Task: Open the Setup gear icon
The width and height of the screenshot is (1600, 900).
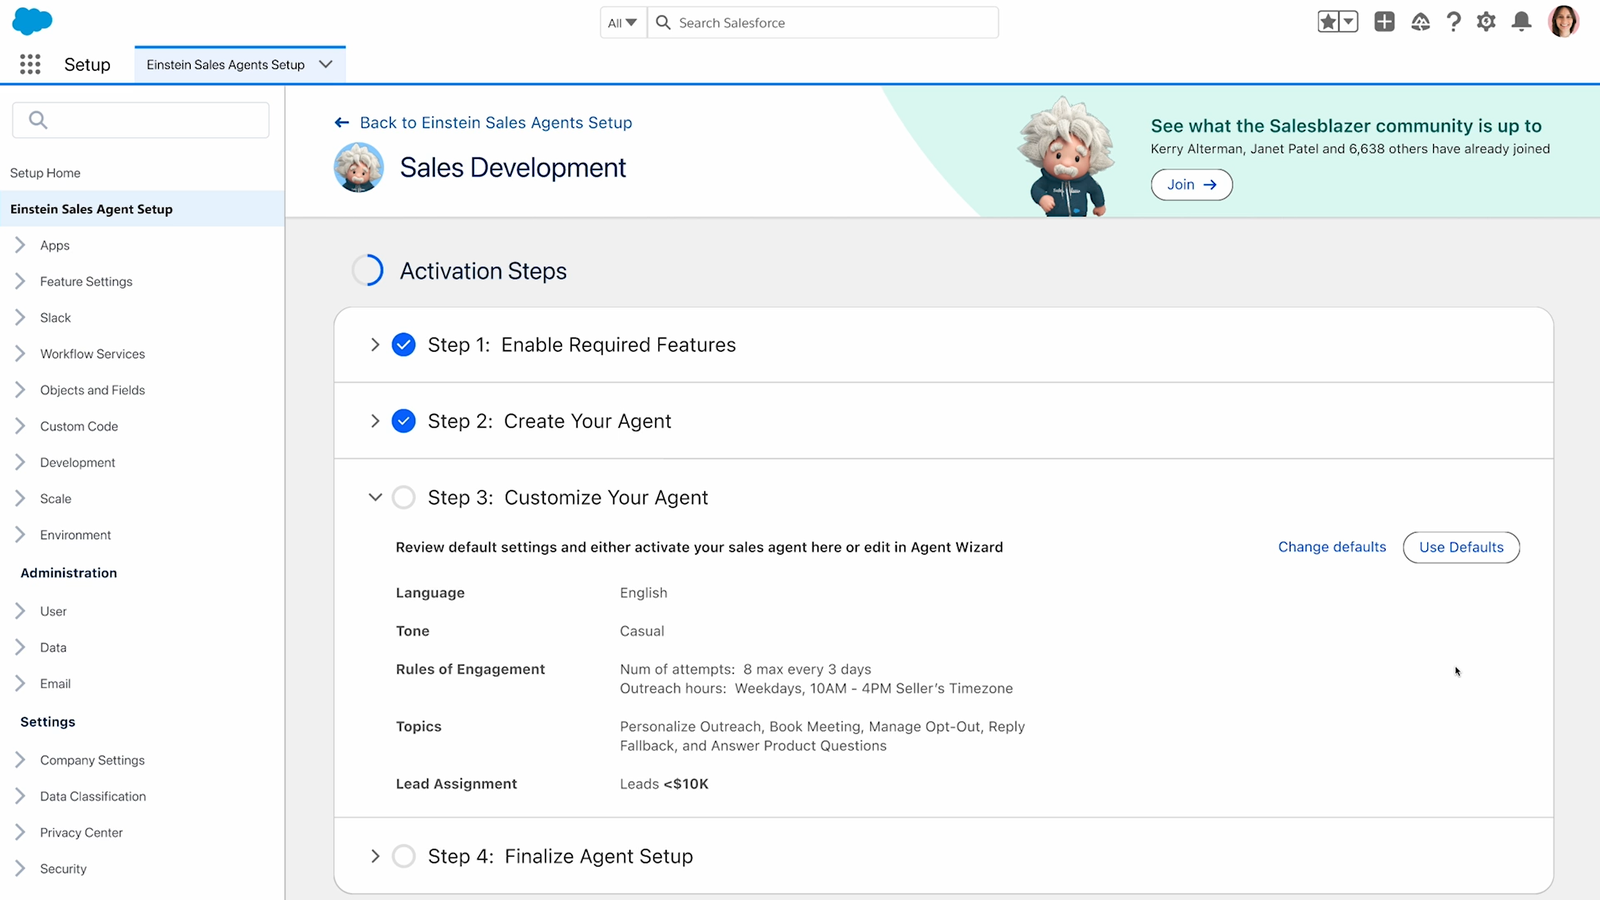Action: 1487,21
